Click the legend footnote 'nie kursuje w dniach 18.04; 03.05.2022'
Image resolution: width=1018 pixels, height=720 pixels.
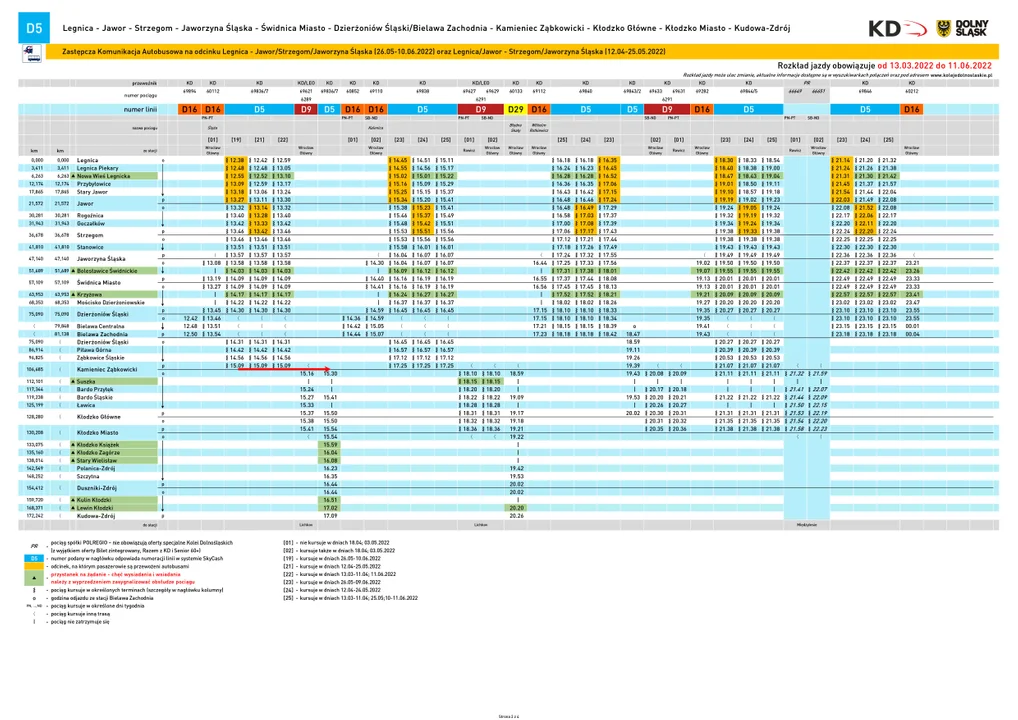pos(344,543)
